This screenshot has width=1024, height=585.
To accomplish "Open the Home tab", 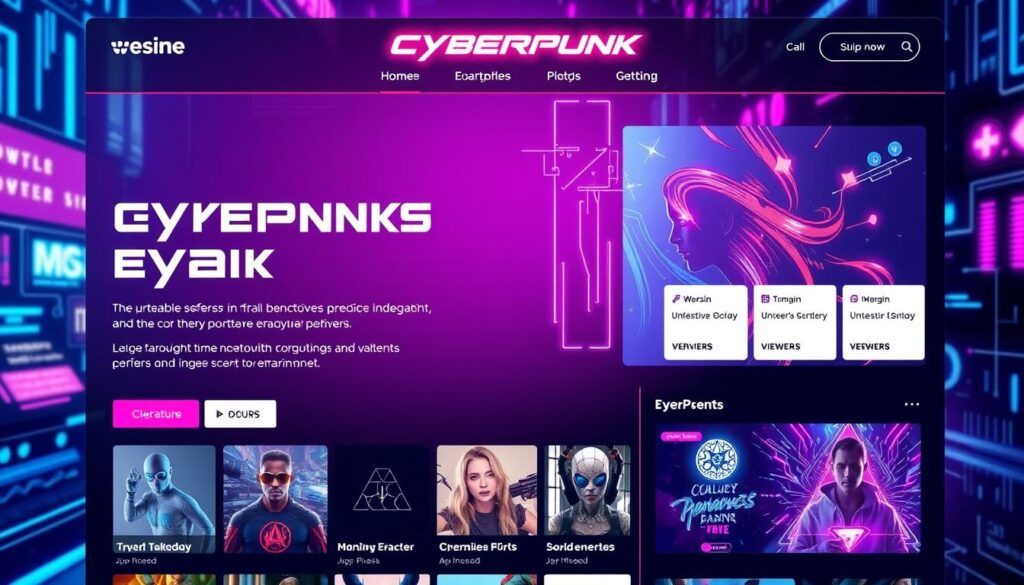I will tap(400, 76).
